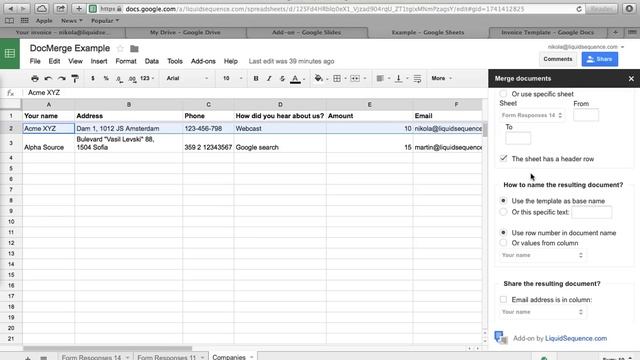Click the blue Share button

pos(600,59)
